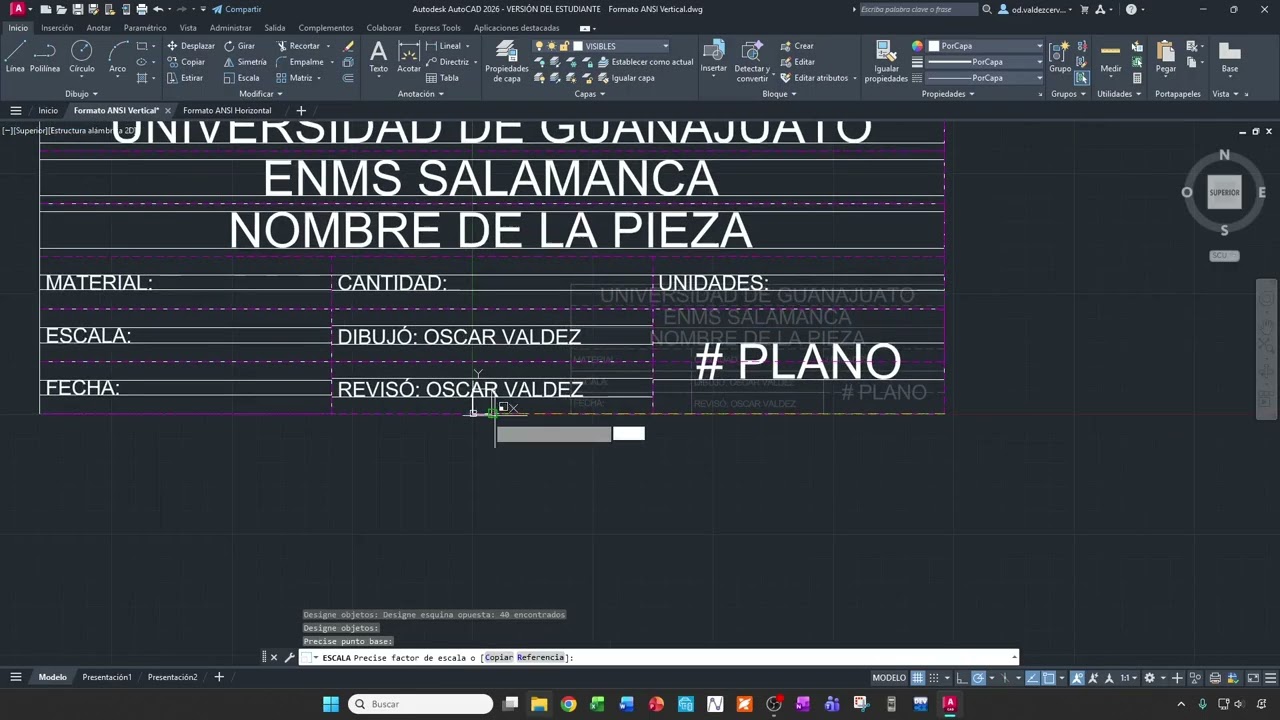Click Establecer como actual button
The height and width of the screenshot is (720, 1280).
tap(644, 62)
